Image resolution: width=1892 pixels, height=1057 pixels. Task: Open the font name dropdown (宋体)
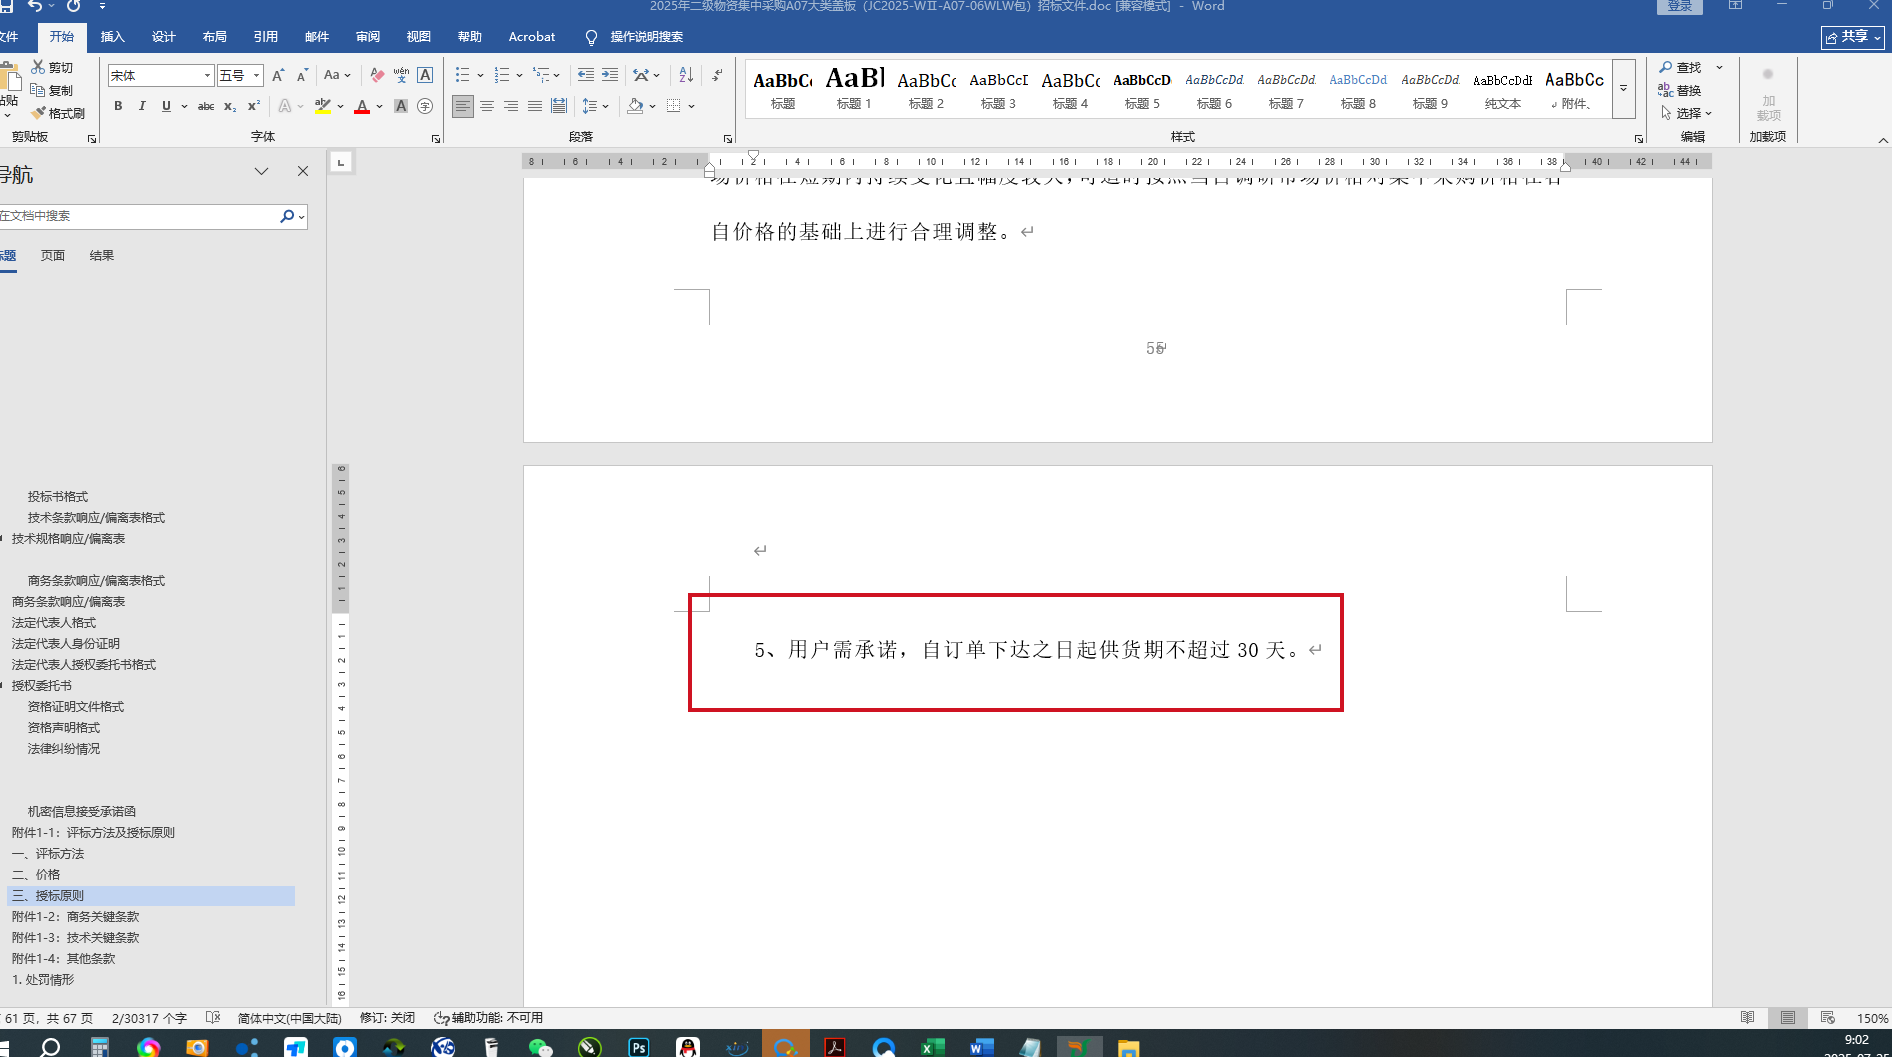click(207, 76)
